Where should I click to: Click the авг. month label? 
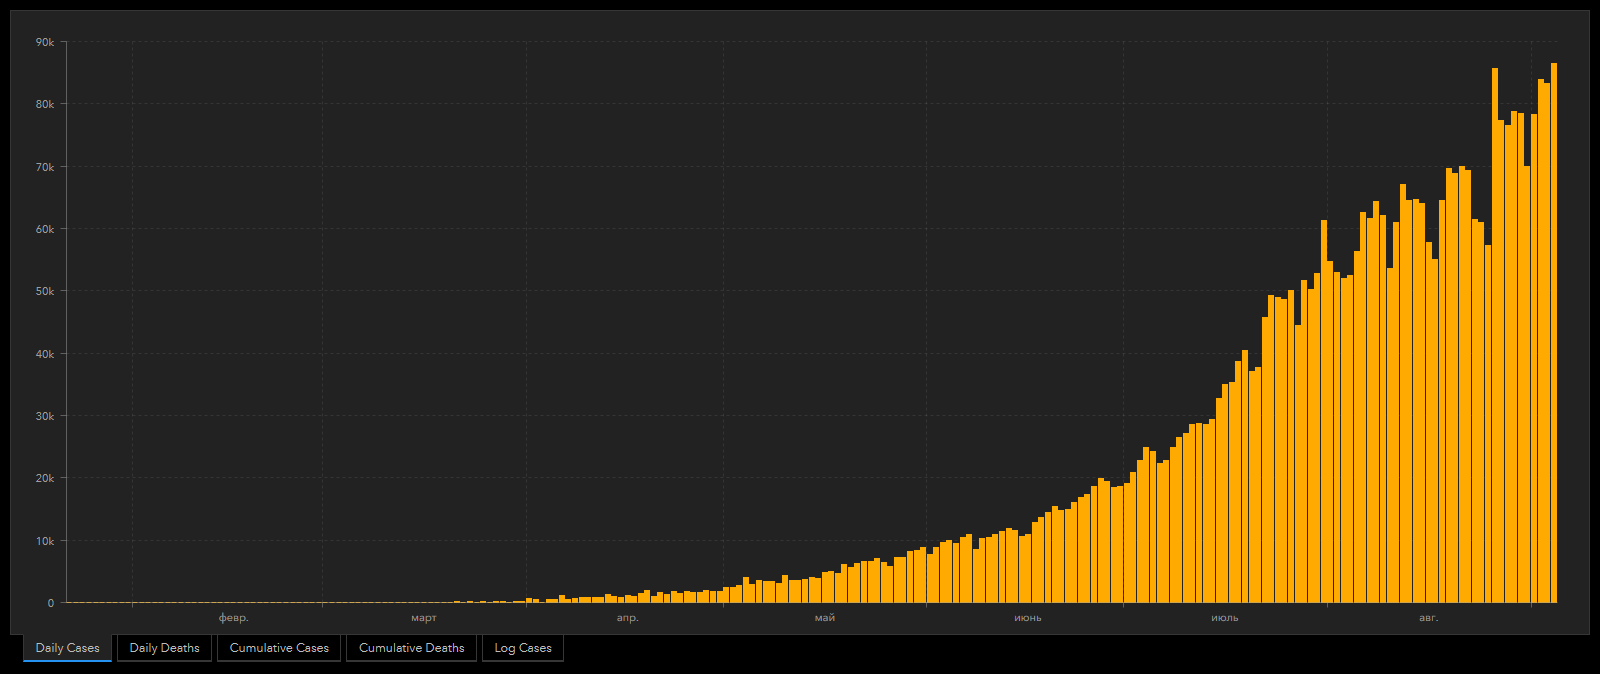point(1428,618)
